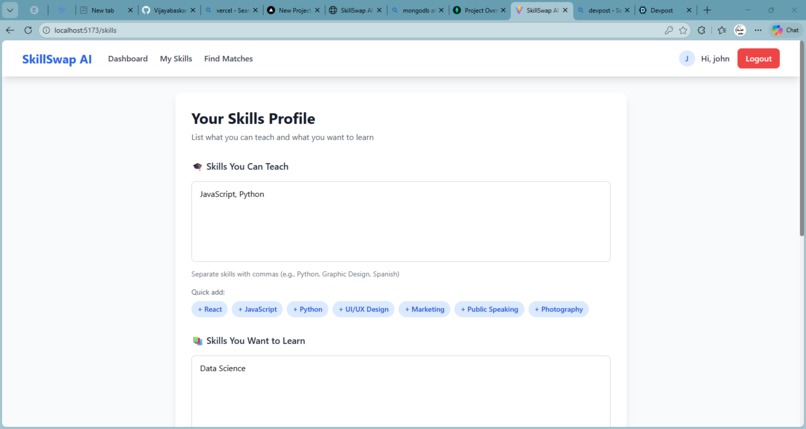Add a new browser tab with plus icon
The height and width of the screenshot is (429, 806).
coord(707,10)
